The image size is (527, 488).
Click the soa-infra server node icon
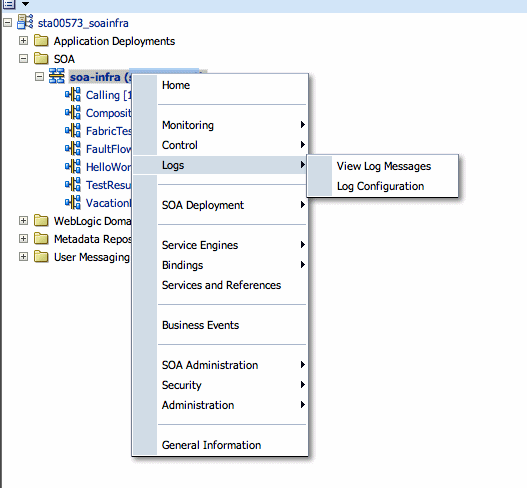(x=56, y=76)
